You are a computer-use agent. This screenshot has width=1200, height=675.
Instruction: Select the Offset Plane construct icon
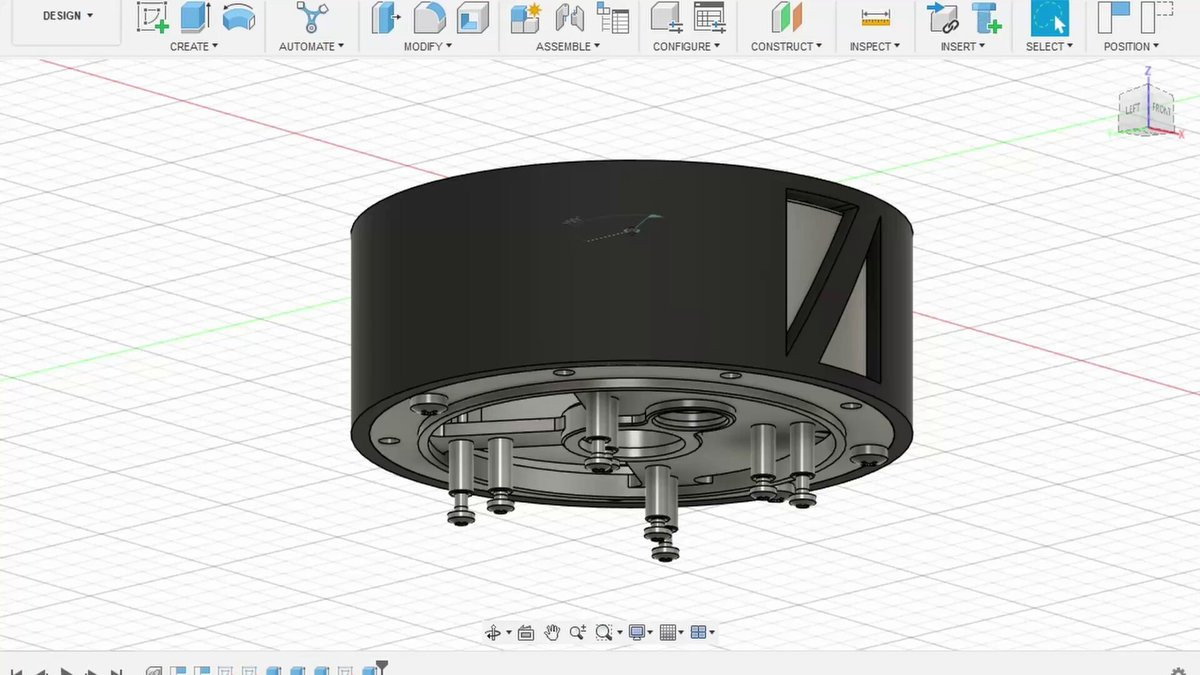(x=787, y=18)
